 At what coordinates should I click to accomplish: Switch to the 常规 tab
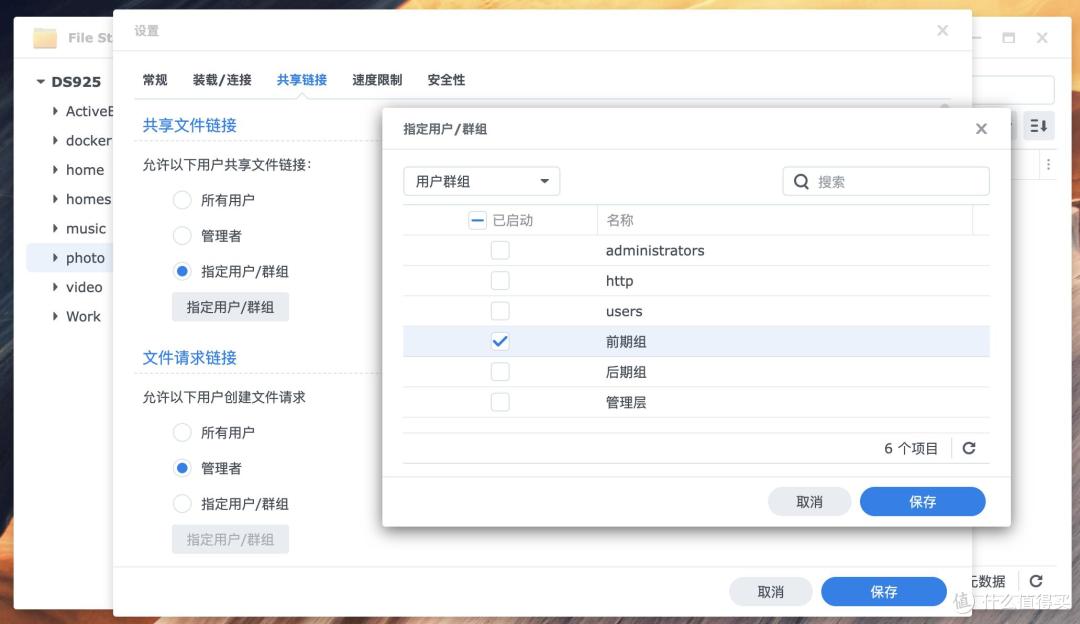tap(155, 80)
